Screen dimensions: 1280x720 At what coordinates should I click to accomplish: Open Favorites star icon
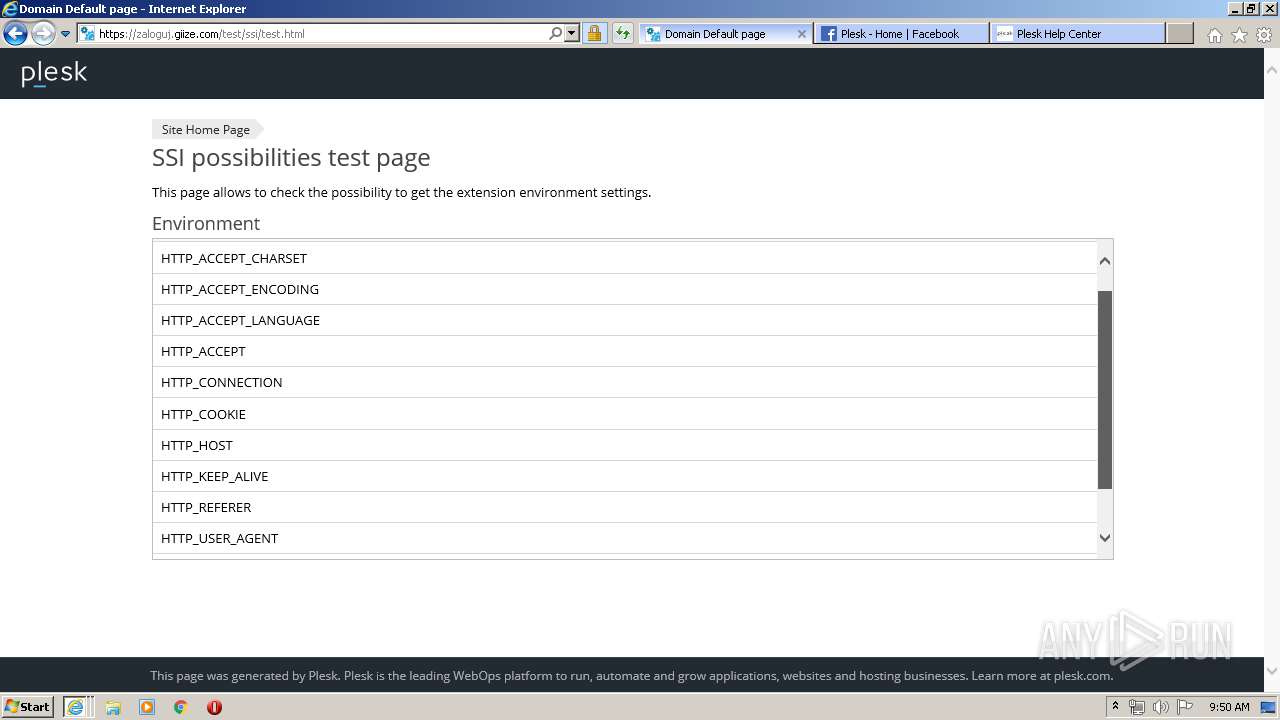[1239, 35]
